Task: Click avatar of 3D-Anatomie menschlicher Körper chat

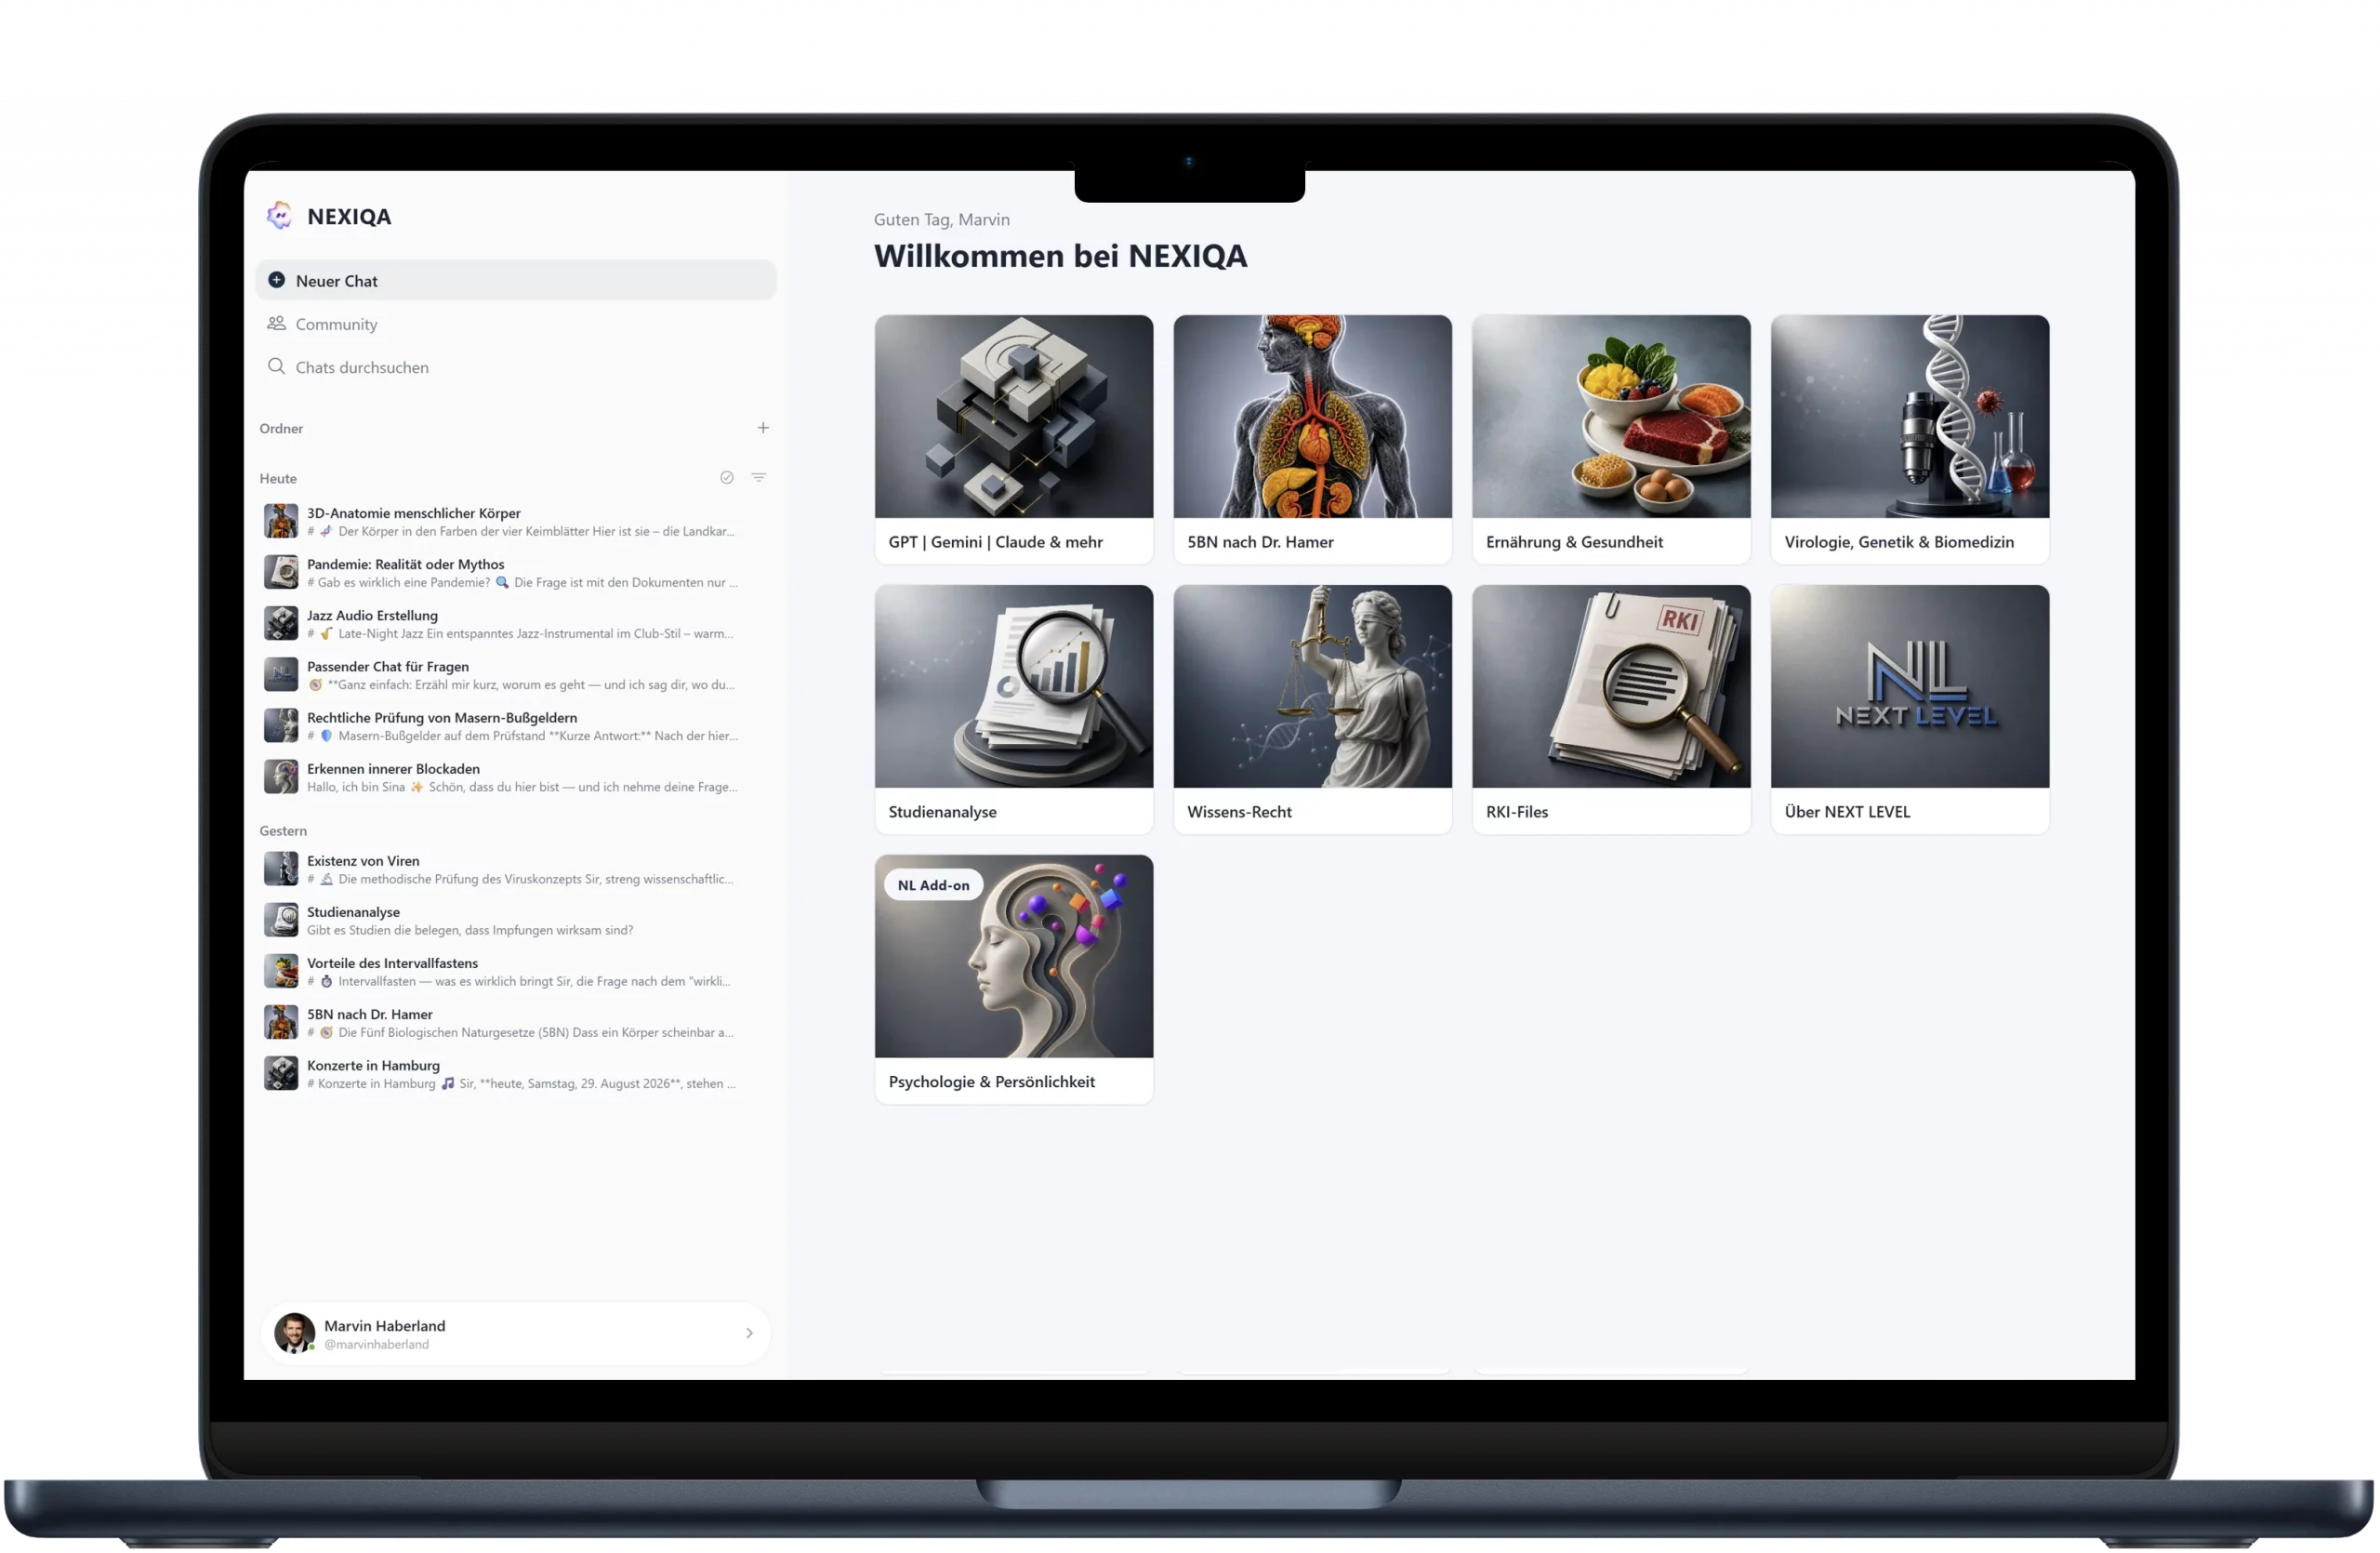Action: 281,521
